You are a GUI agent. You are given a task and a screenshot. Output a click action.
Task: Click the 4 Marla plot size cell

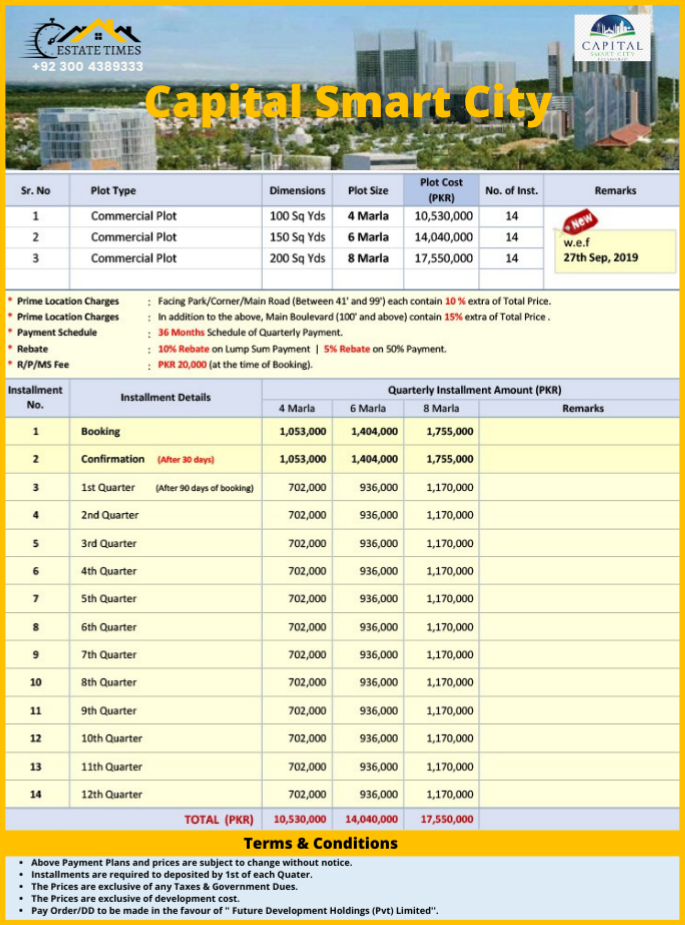point(368,216)
